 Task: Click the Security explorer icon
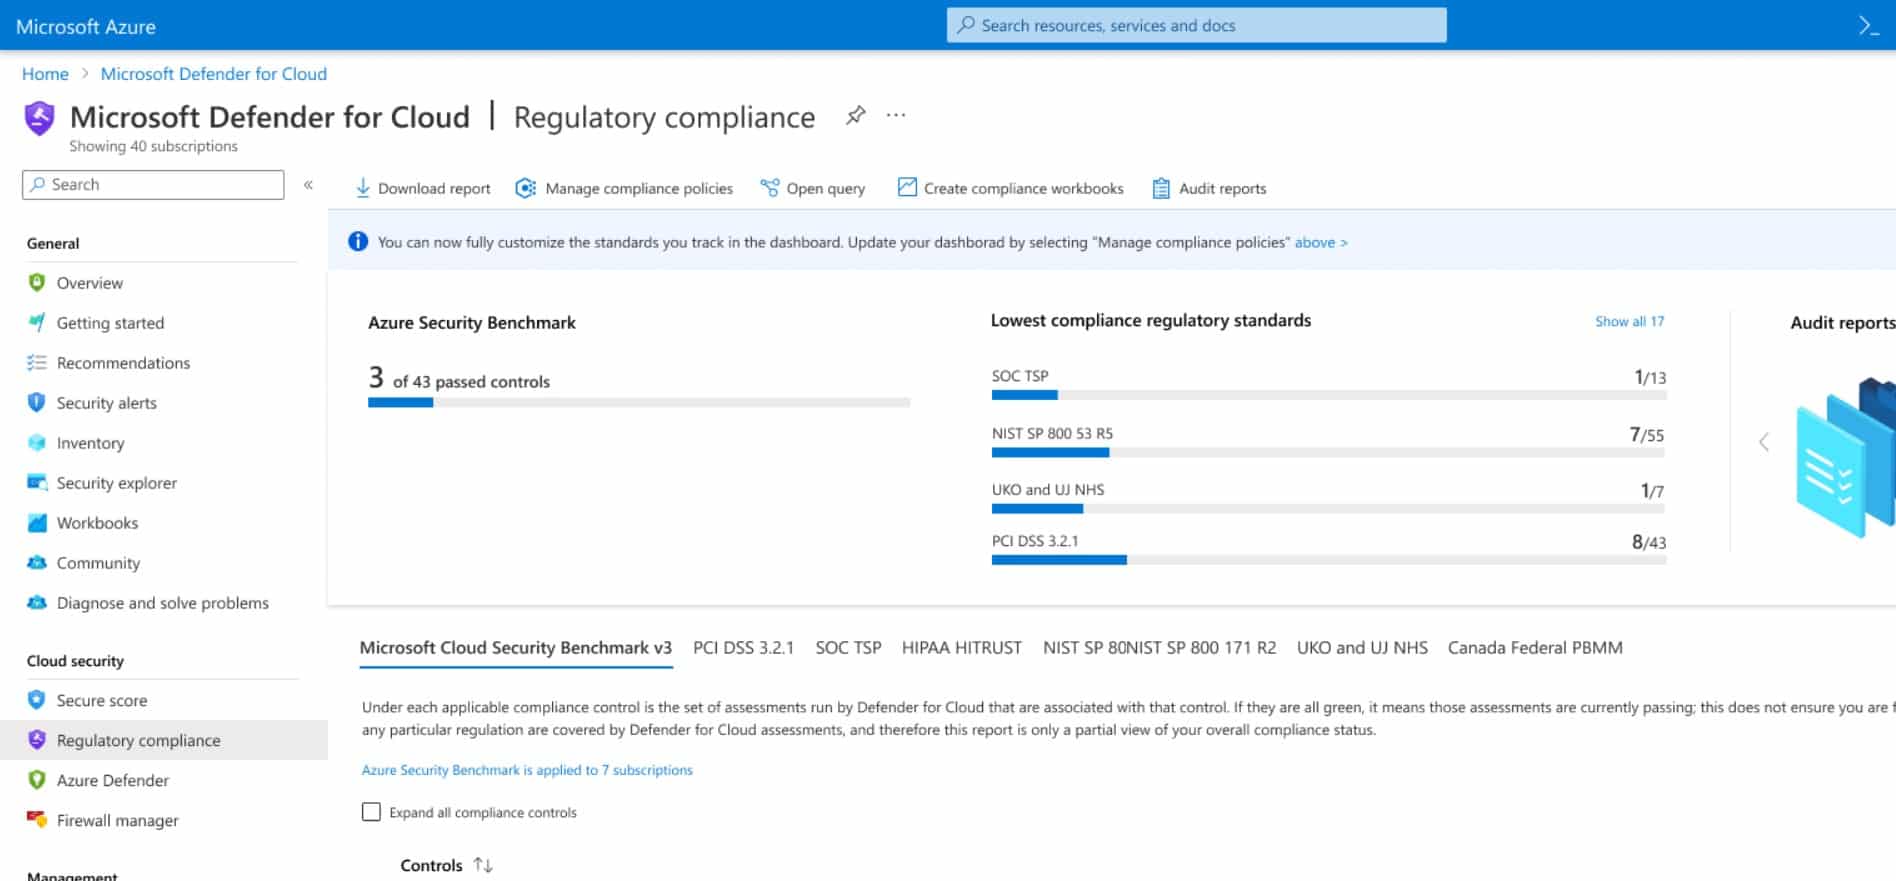click(x=37, y=482)
